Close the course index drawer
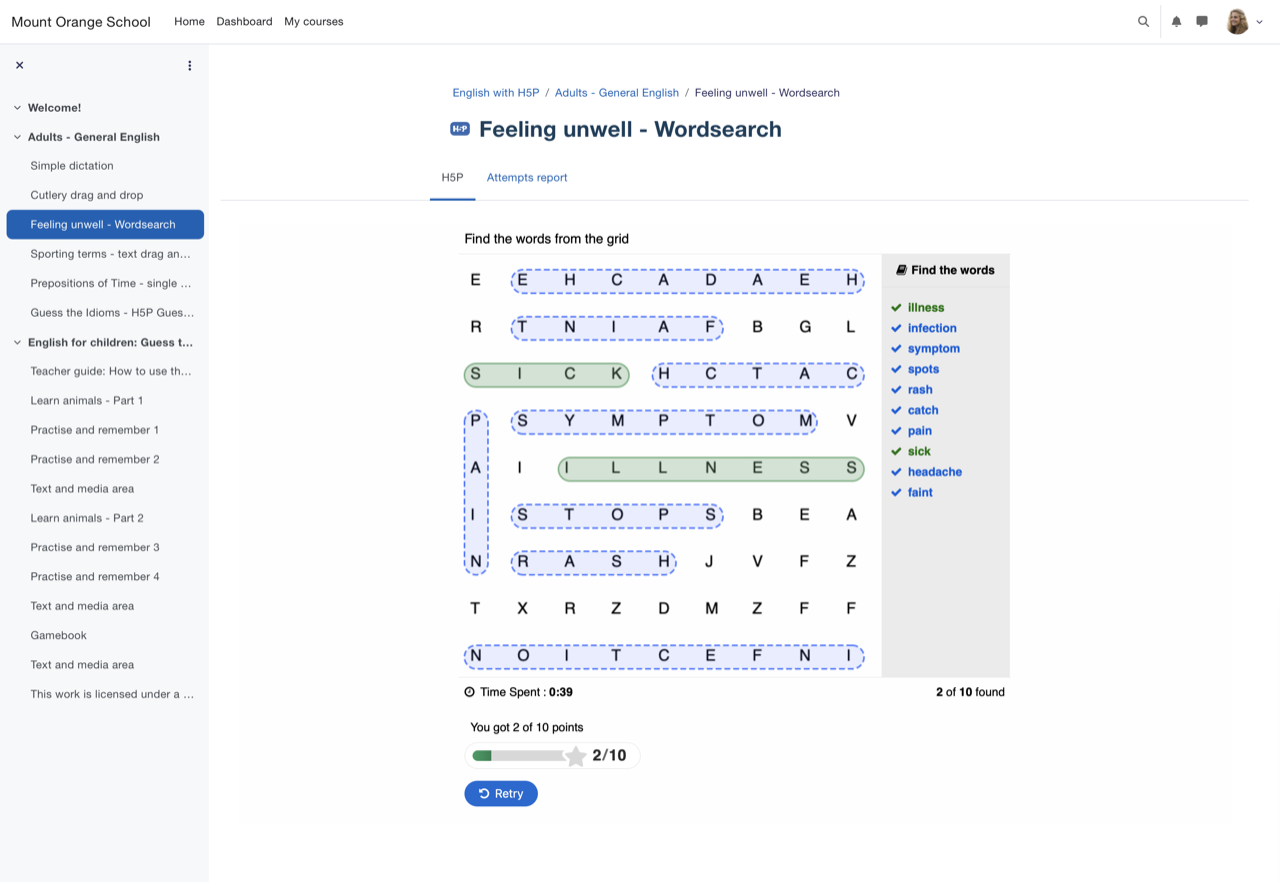The width and height of the screenshot is (1280, 882). pyautogui.click(x=19, y=65)
